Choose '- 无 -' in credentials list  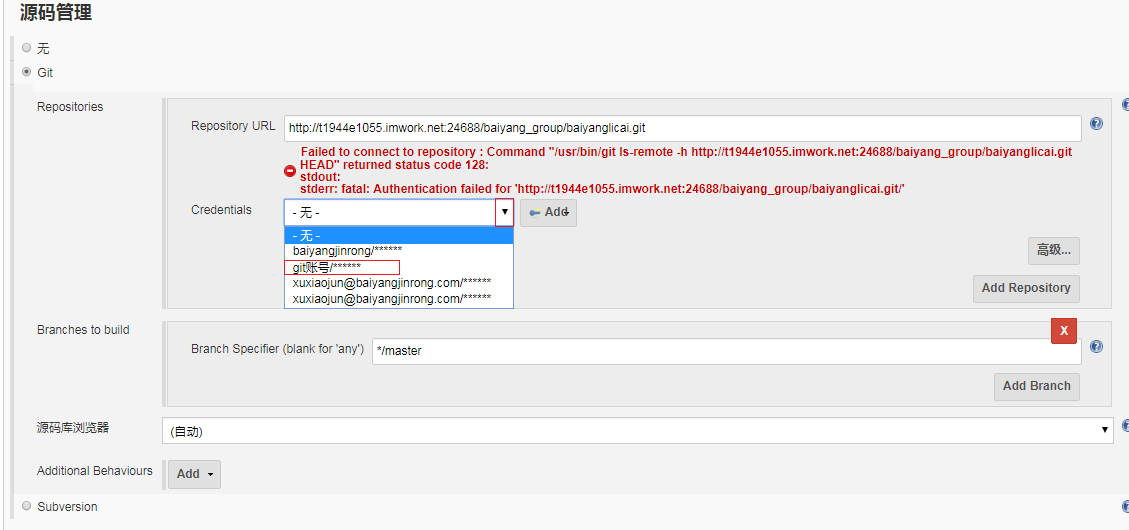click(399, 235)
